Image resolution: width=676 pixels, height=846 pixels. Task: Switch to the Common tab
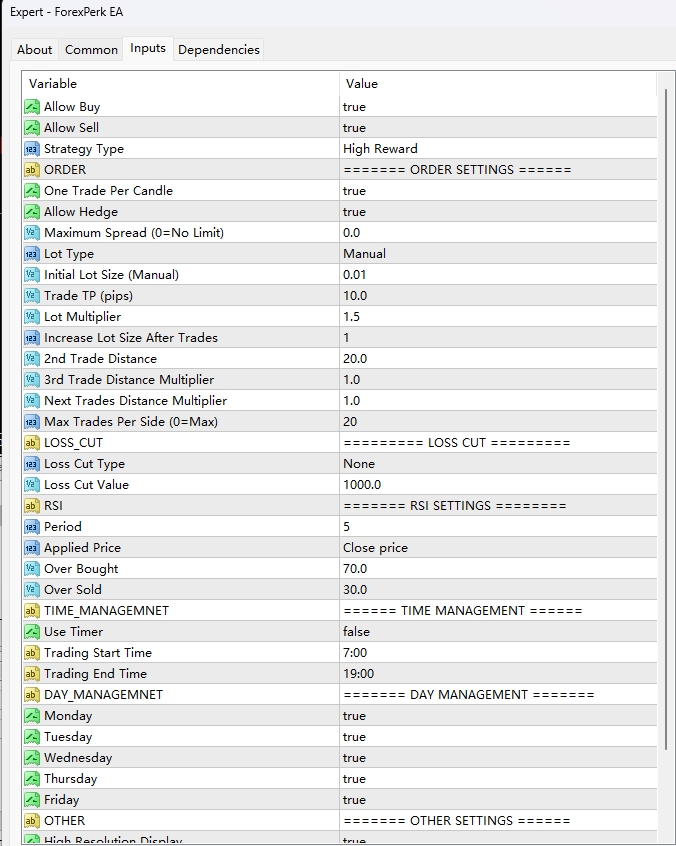pyautogui.click(x=91, y=49)
